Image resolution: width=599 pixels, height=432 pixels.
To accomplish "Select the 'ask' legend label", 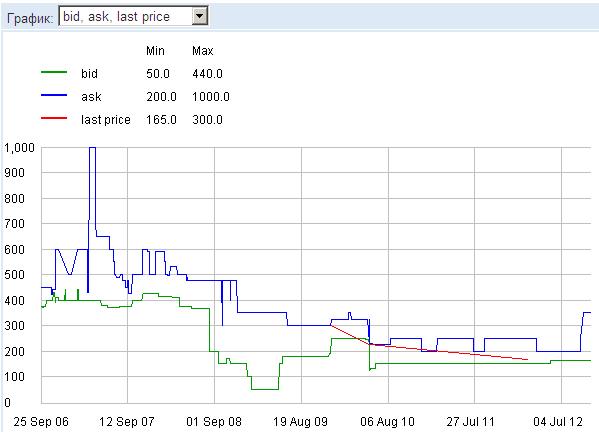I will (91, 97).
